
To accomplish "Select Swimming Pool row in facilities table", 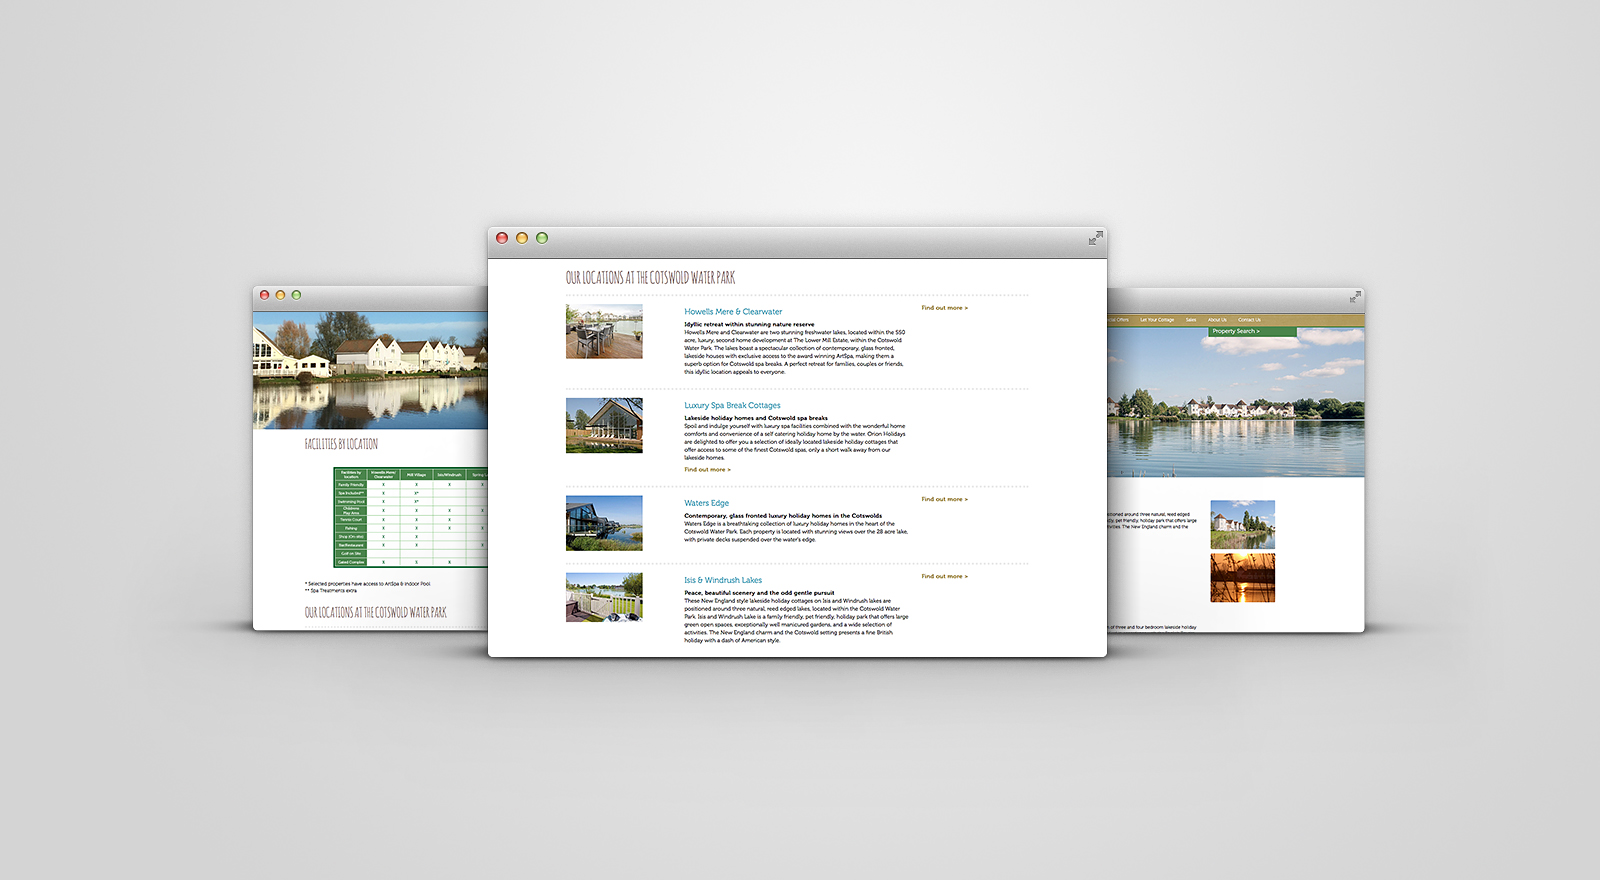I will [x=410, y=502].
